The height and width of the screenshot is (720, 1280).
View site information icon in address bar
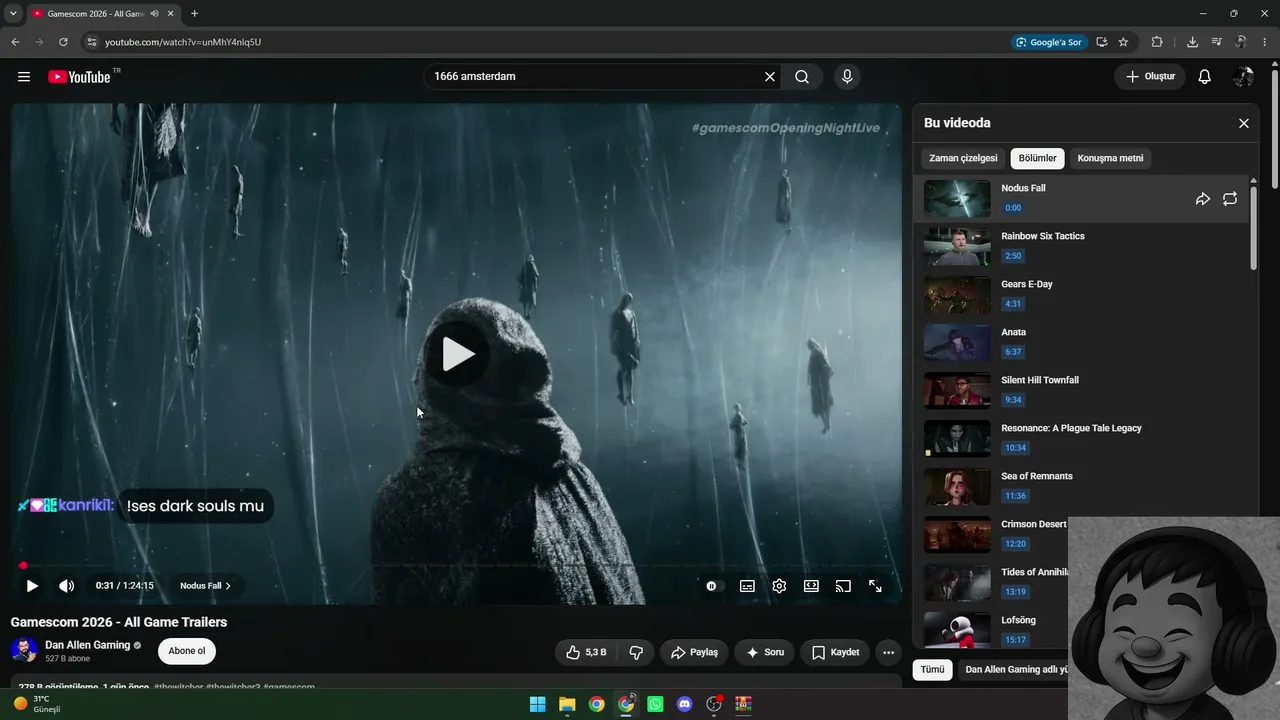coord(91,42)
